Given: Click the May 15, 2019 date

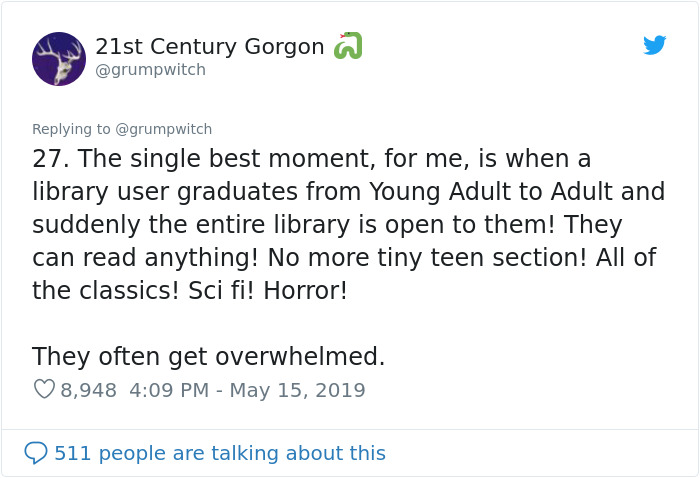Looking at the screenshot, I should pos(297,390).
